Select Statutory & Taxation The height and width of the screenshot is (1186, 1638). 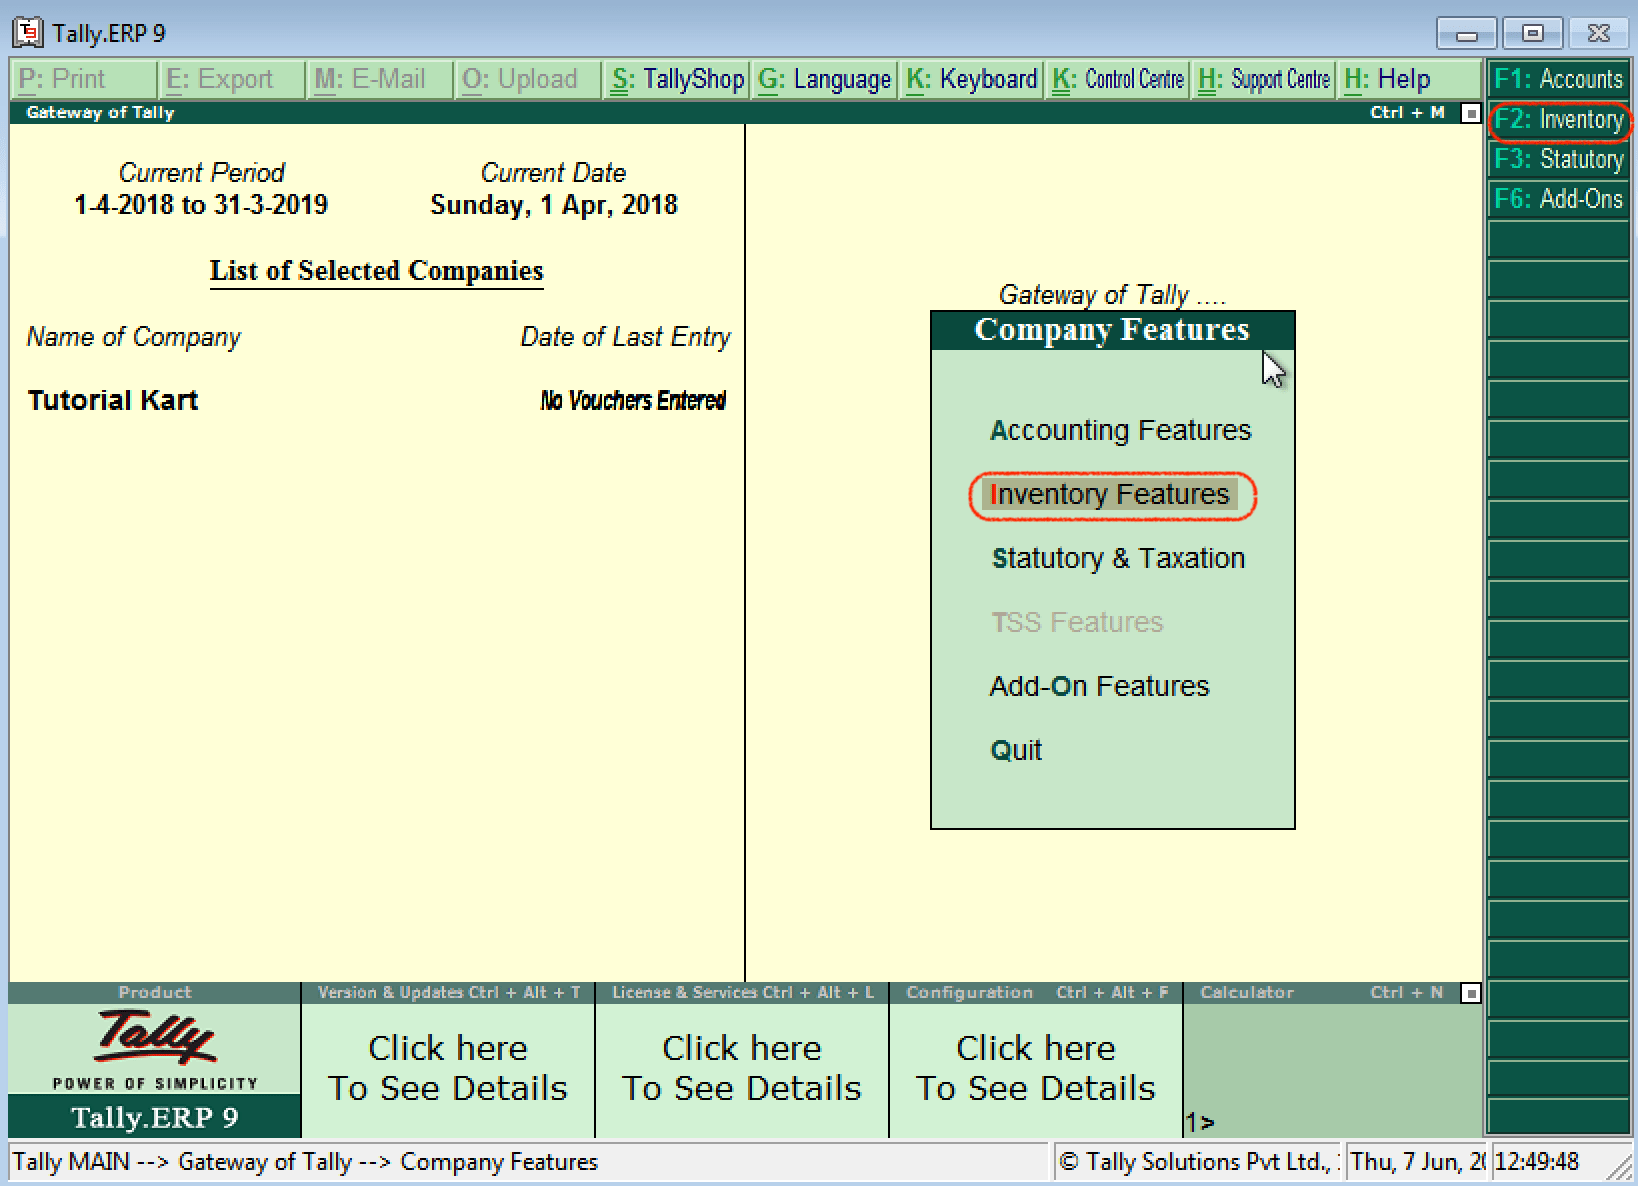[x=1117, y=558]
